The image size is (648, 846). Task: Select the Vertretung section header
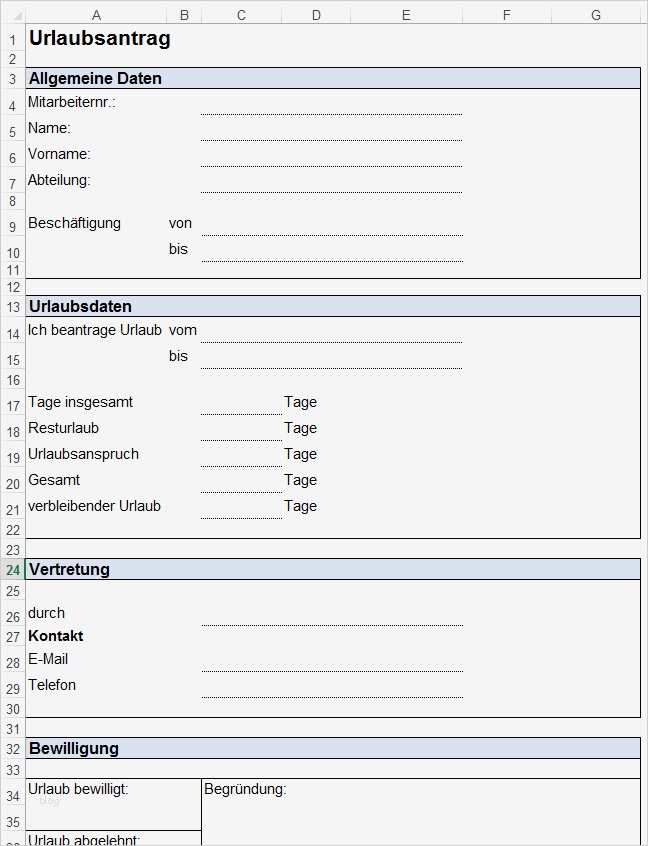[x=200, y=568]
